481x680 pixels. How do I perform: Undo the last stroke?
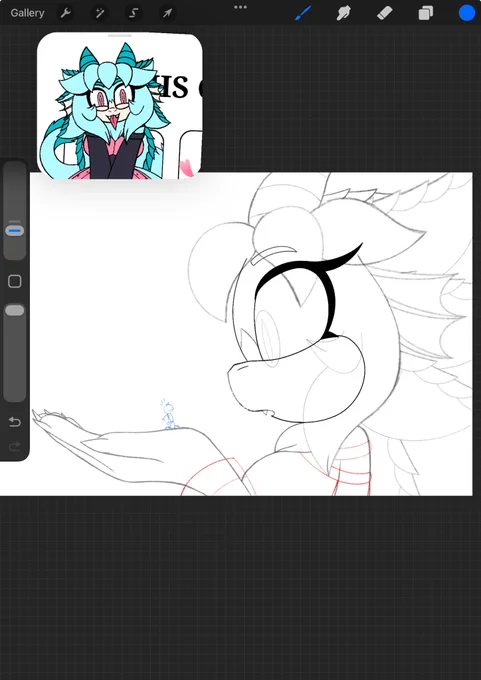[15, 421]
